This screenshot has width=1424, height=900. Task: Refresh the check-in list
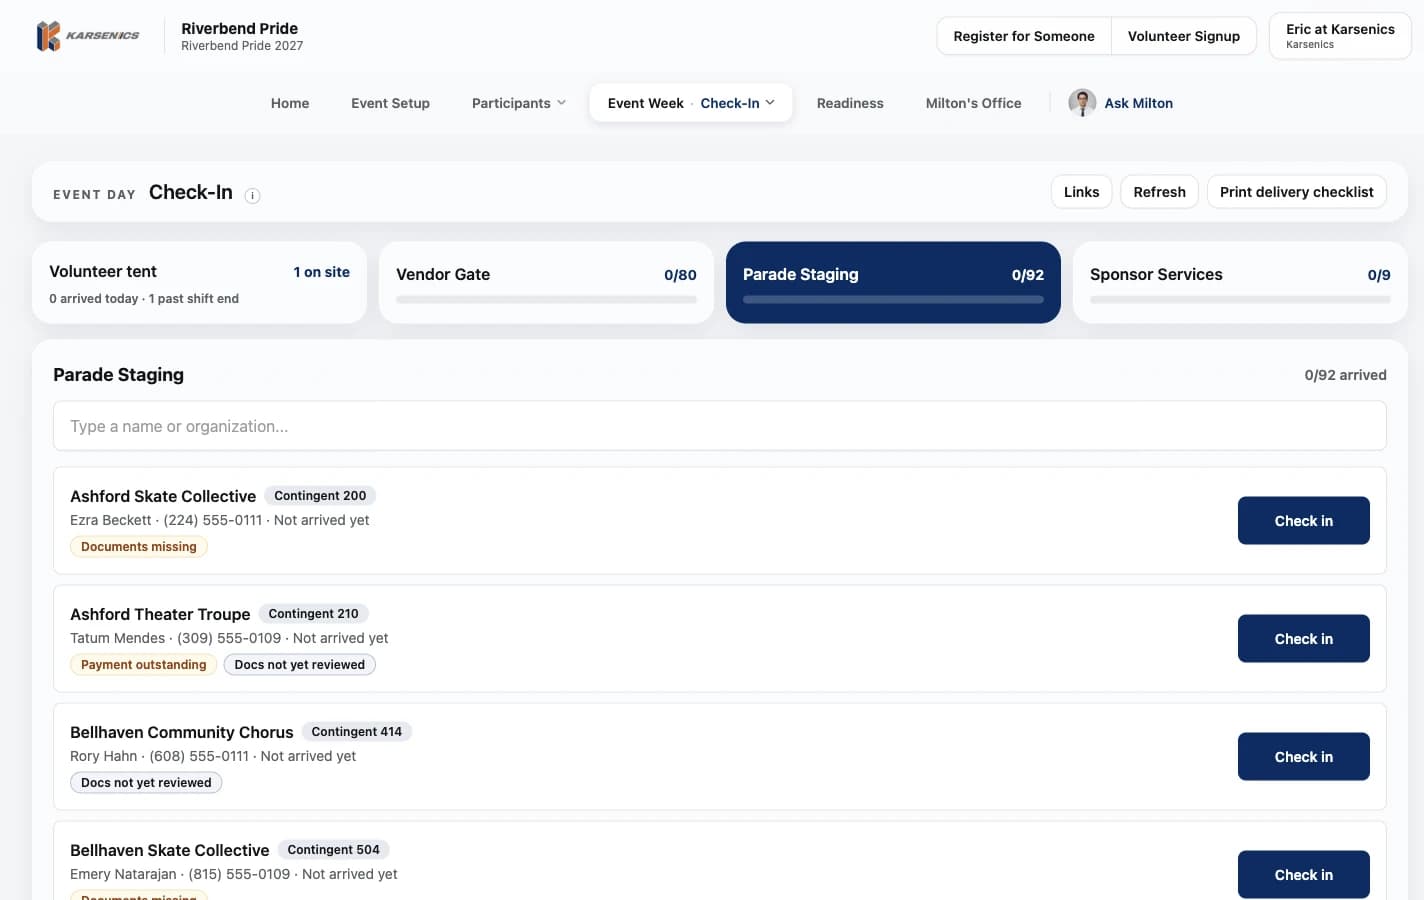coord(1159,192)
